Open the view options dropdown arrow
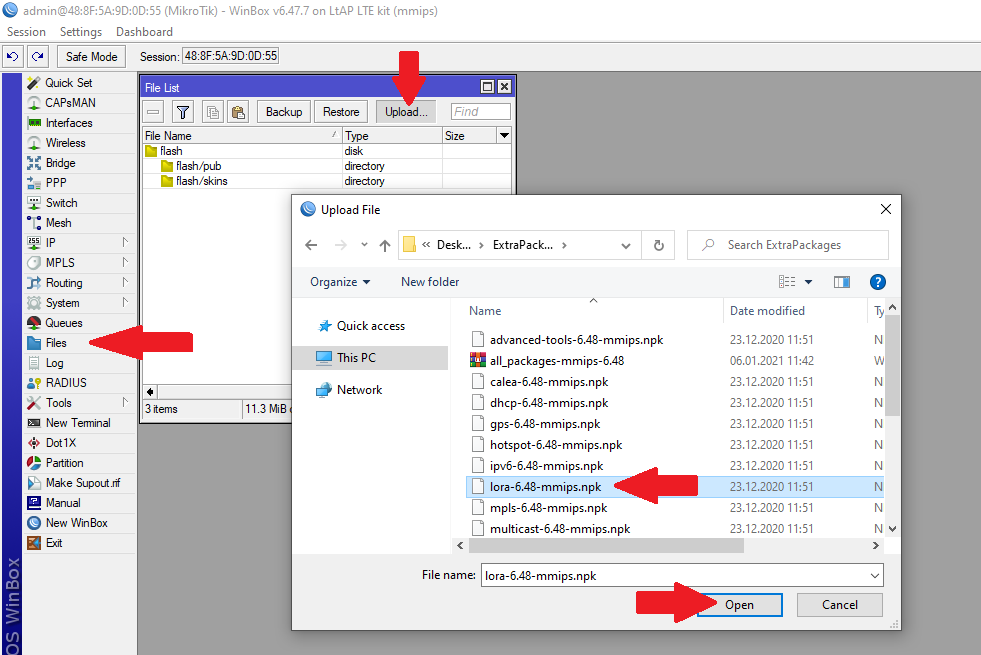The width and height of the screenshot is (981, 655). click(808, 282)
